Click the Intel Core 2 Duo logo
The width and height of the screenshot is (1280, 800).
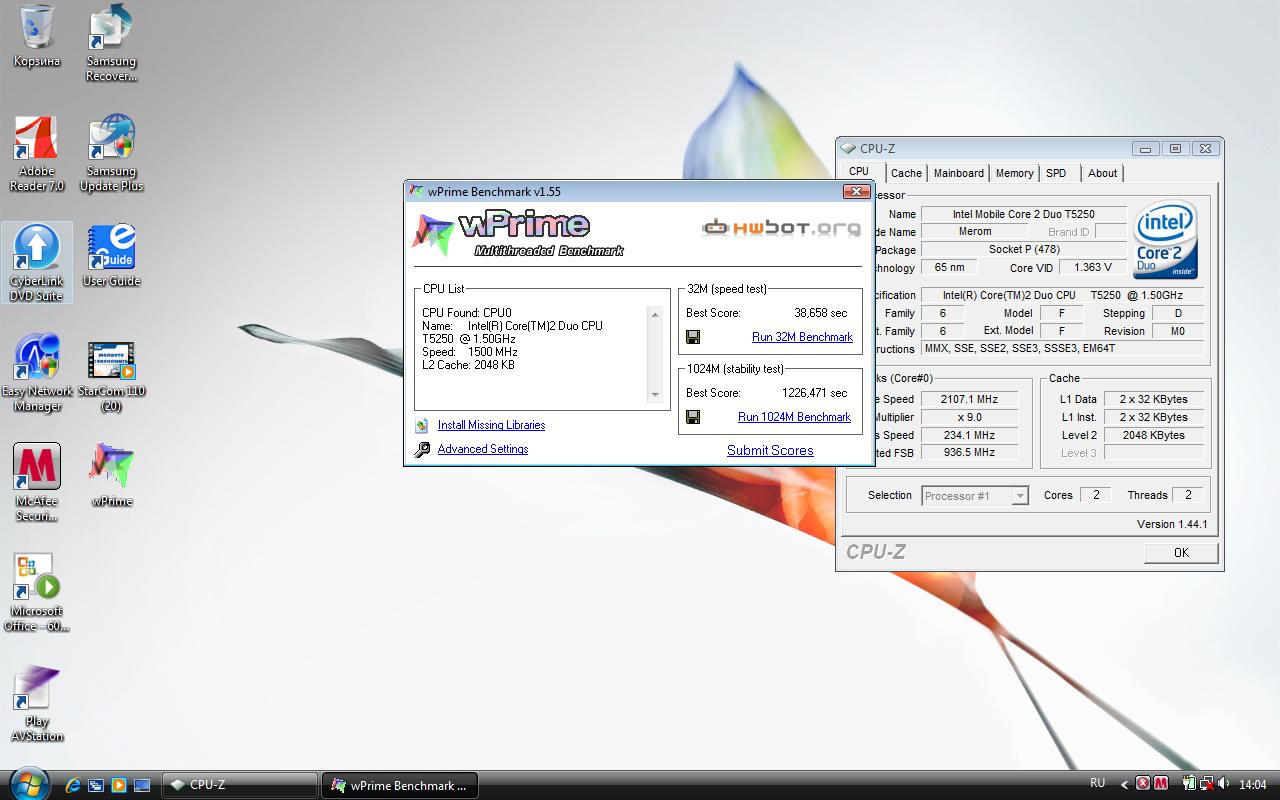1166,241
